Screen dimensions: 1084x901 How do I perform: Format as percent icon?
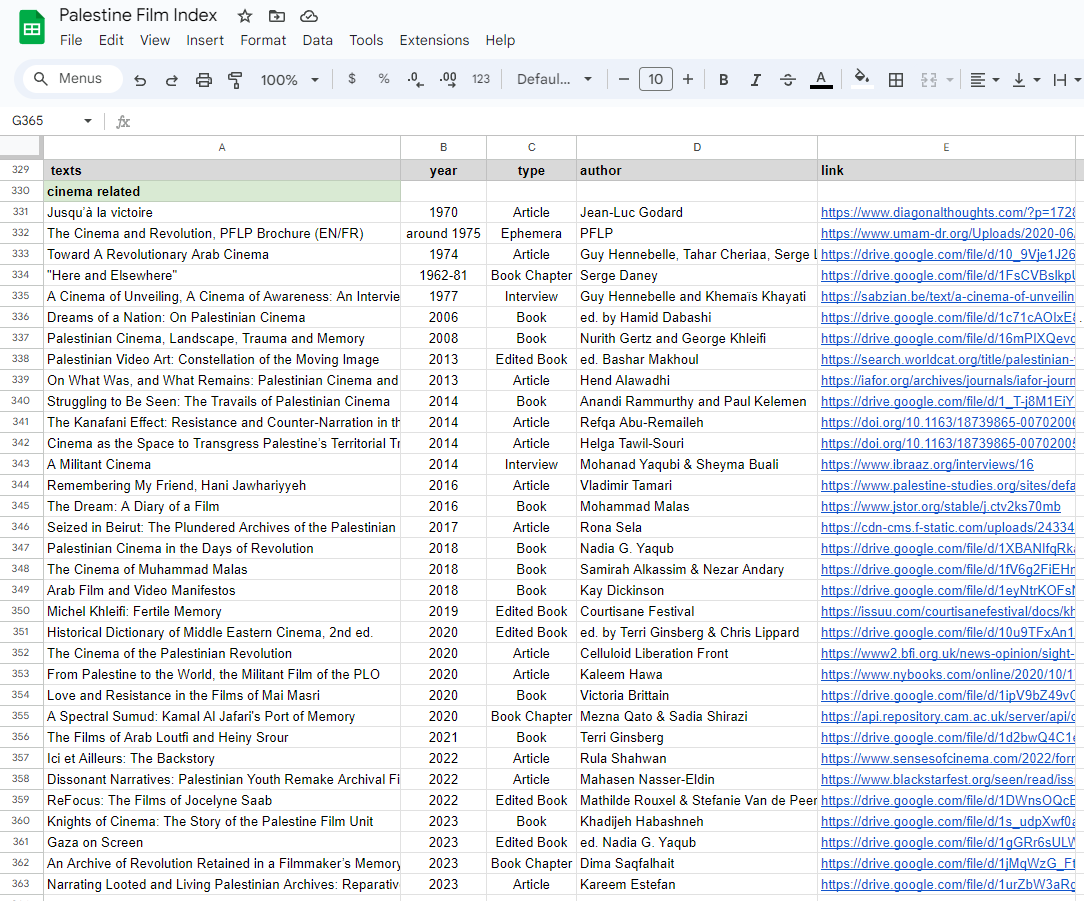tap(384, 79)
